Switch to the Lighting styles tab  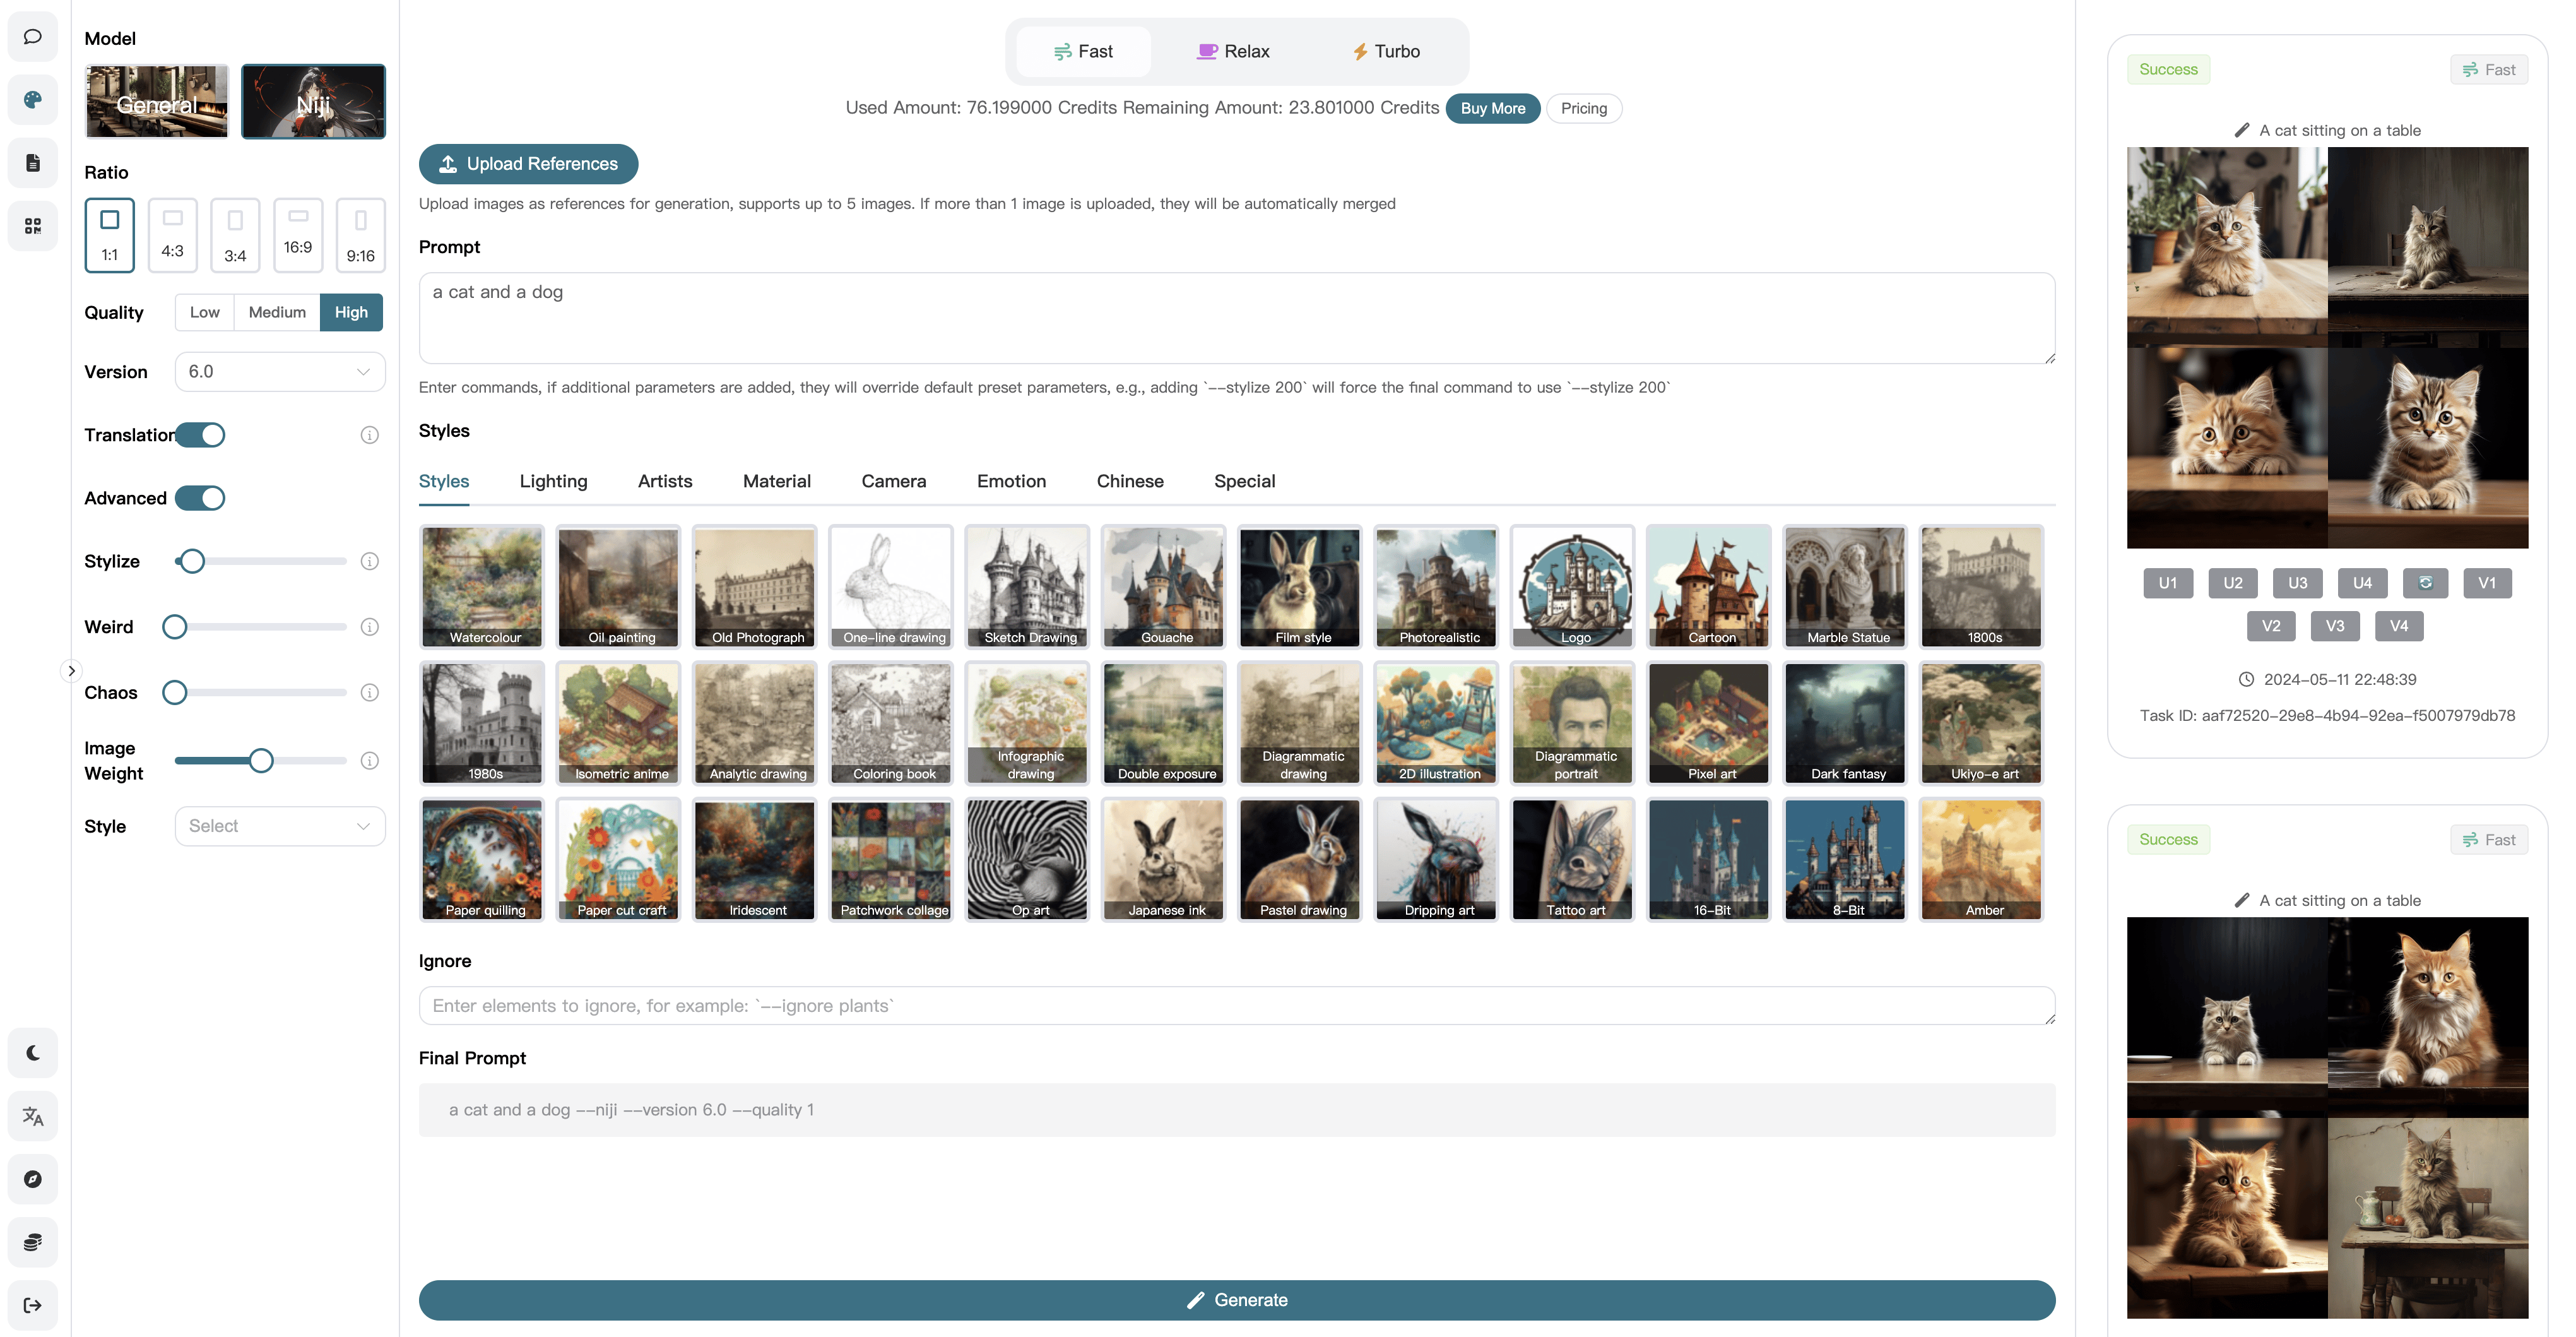click(553, 481)
